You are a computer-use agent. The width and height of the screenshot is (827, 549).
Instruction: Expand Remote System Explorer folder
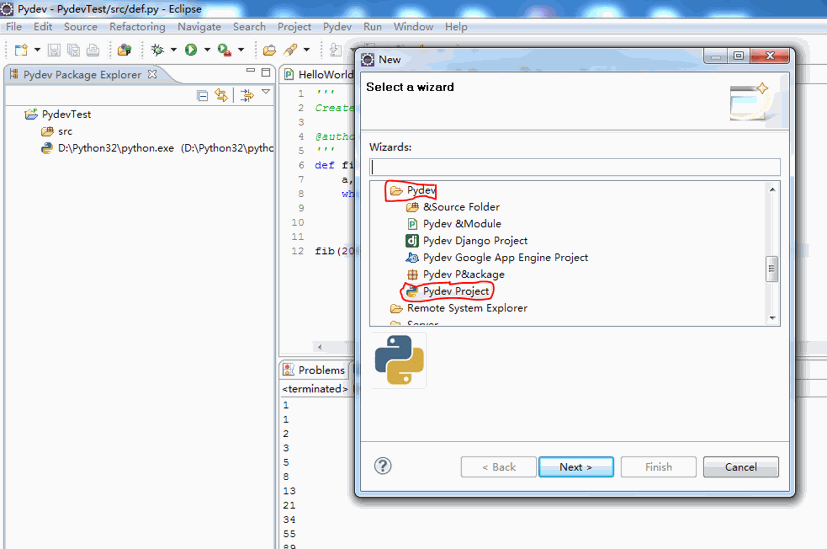[x=458, y=309]
